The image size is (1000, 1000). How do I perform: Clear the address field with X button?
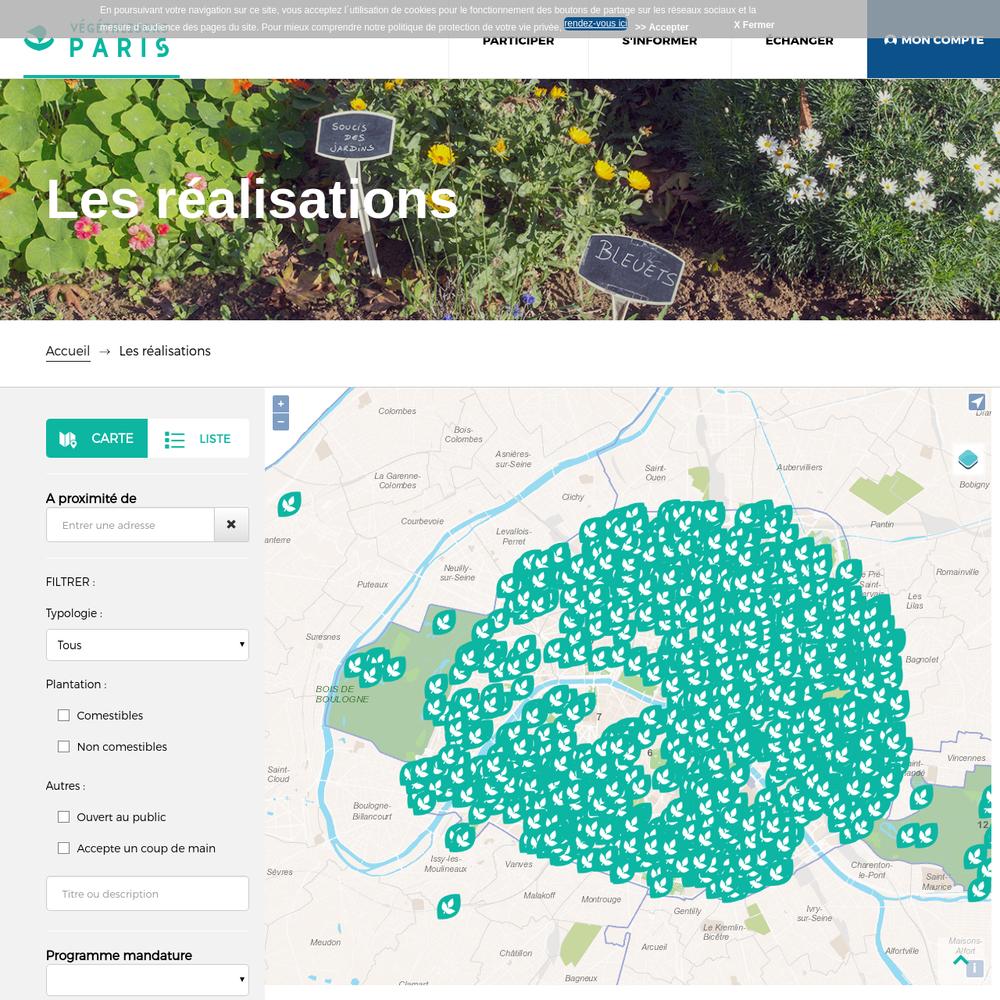(232, 524)
